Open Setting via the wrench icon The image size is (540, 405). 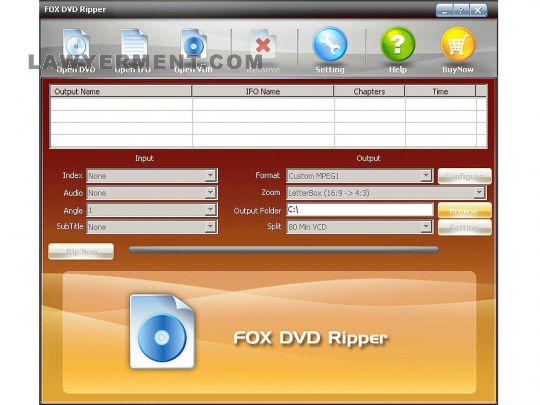click(330, 45)
